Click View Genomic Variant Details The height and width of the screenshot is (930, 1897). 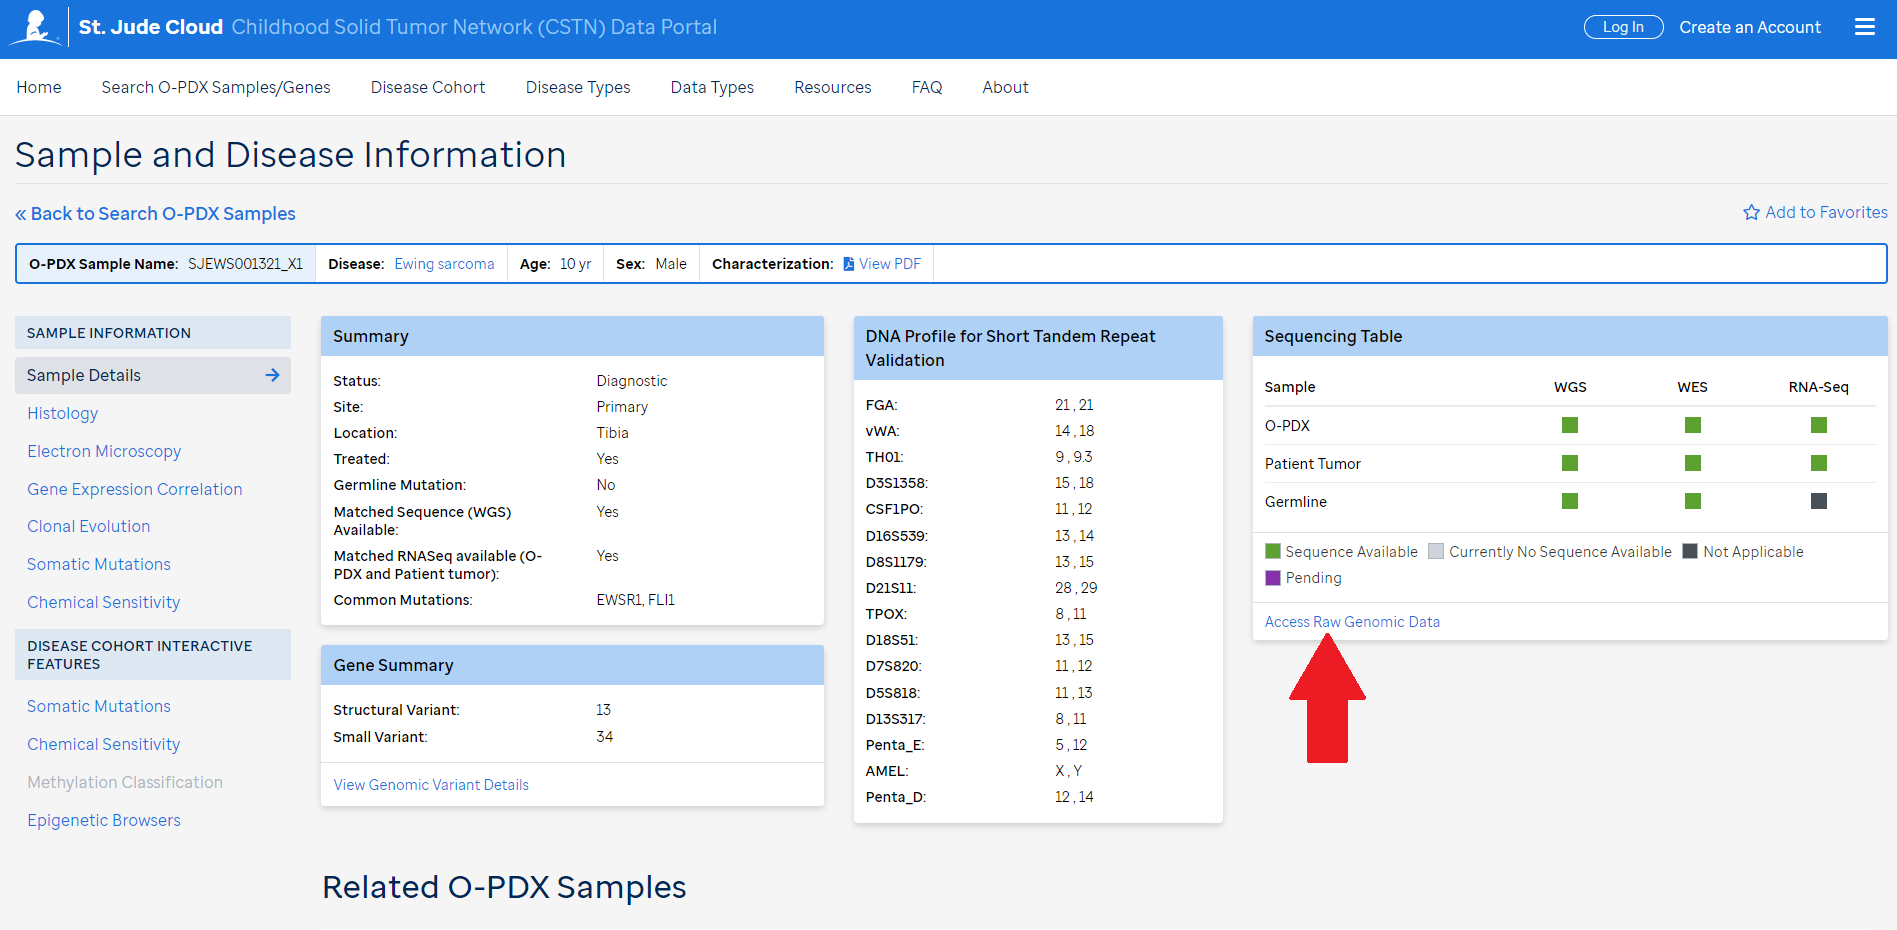point(431,785)
